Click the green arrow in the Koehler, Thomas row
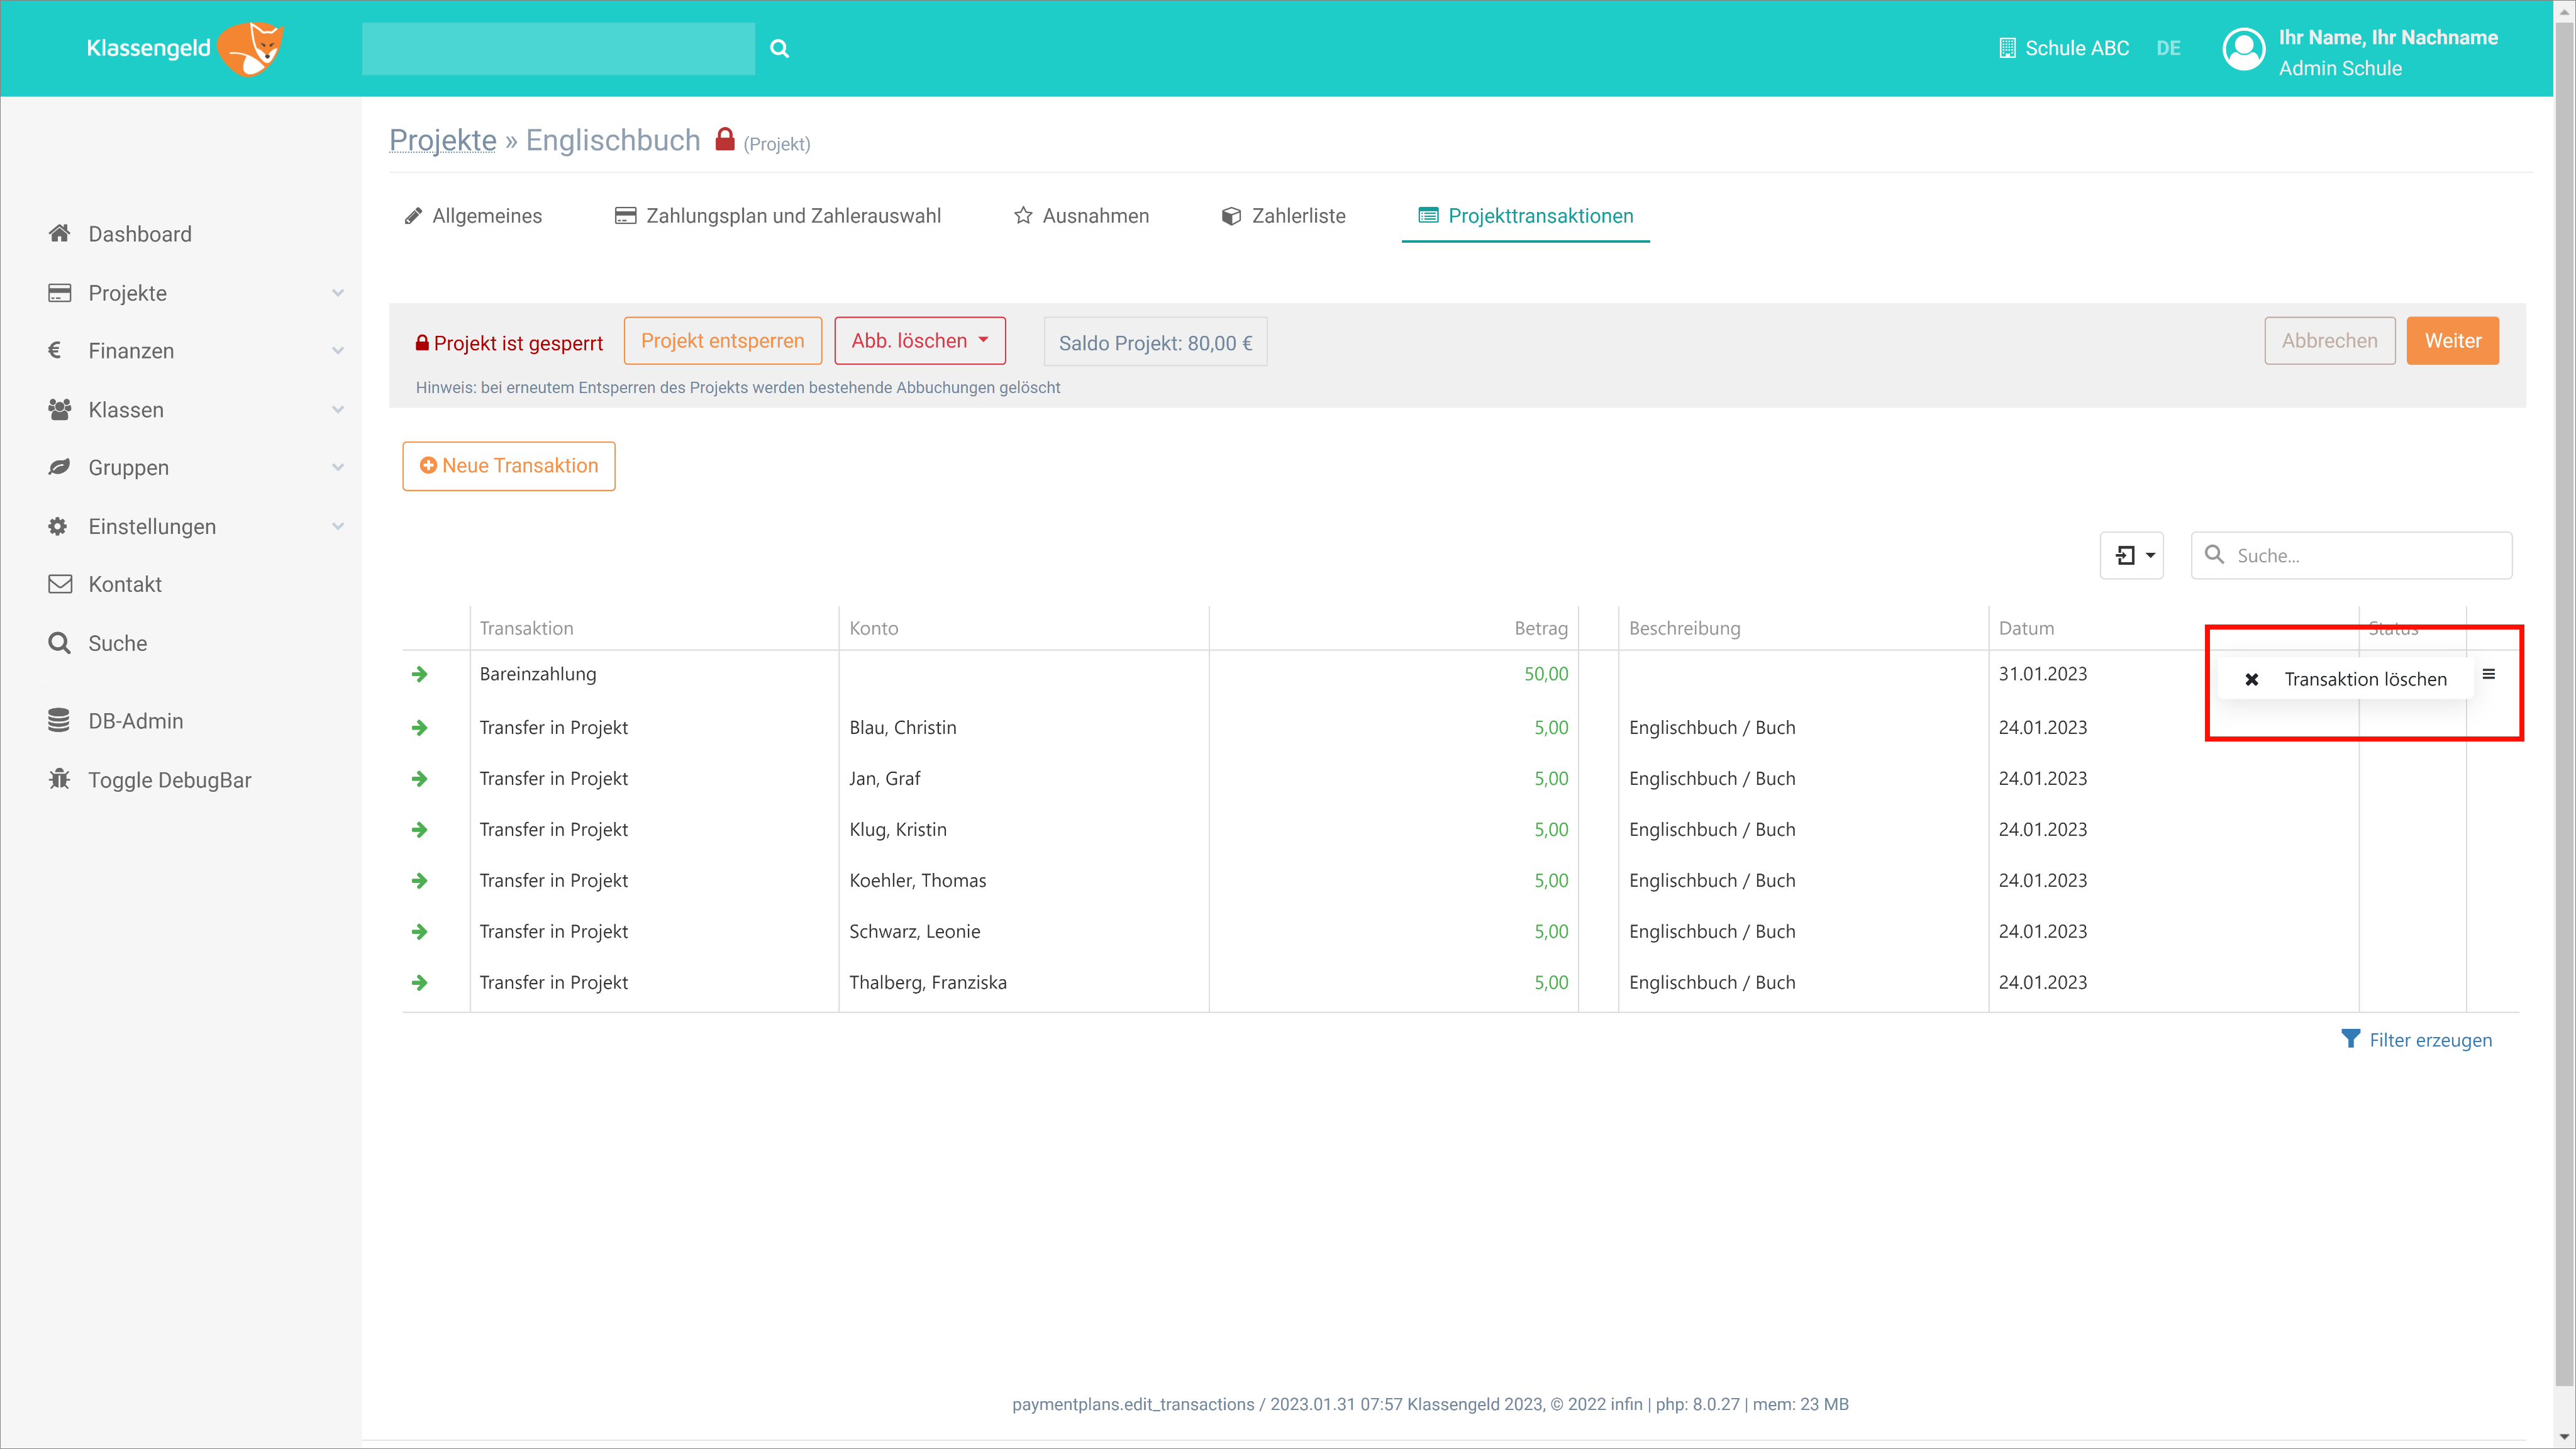 pyautogui.click(x=419, y=880)
